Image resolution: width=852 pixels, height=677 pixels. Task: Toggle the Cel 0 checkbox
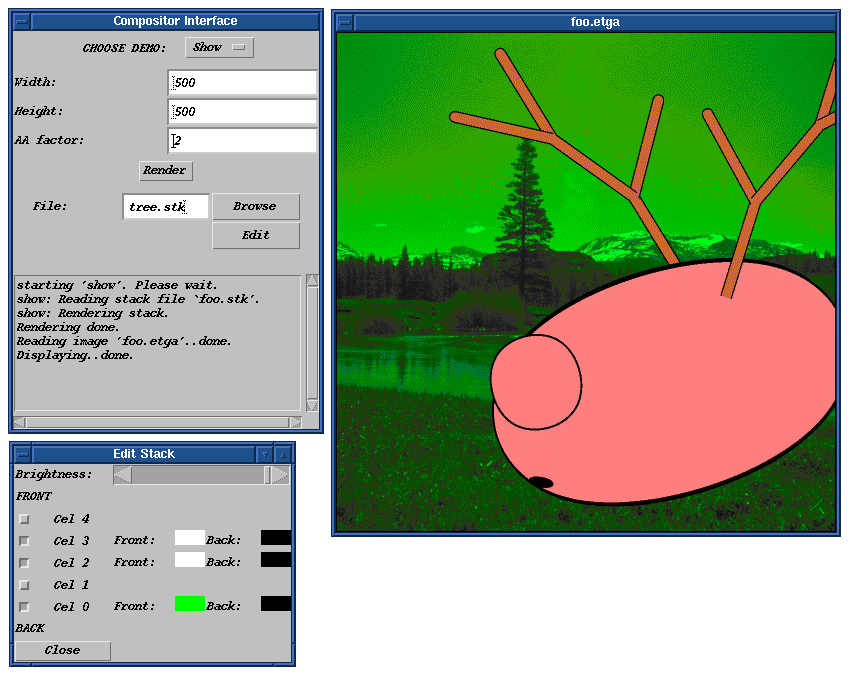point(24,607)
